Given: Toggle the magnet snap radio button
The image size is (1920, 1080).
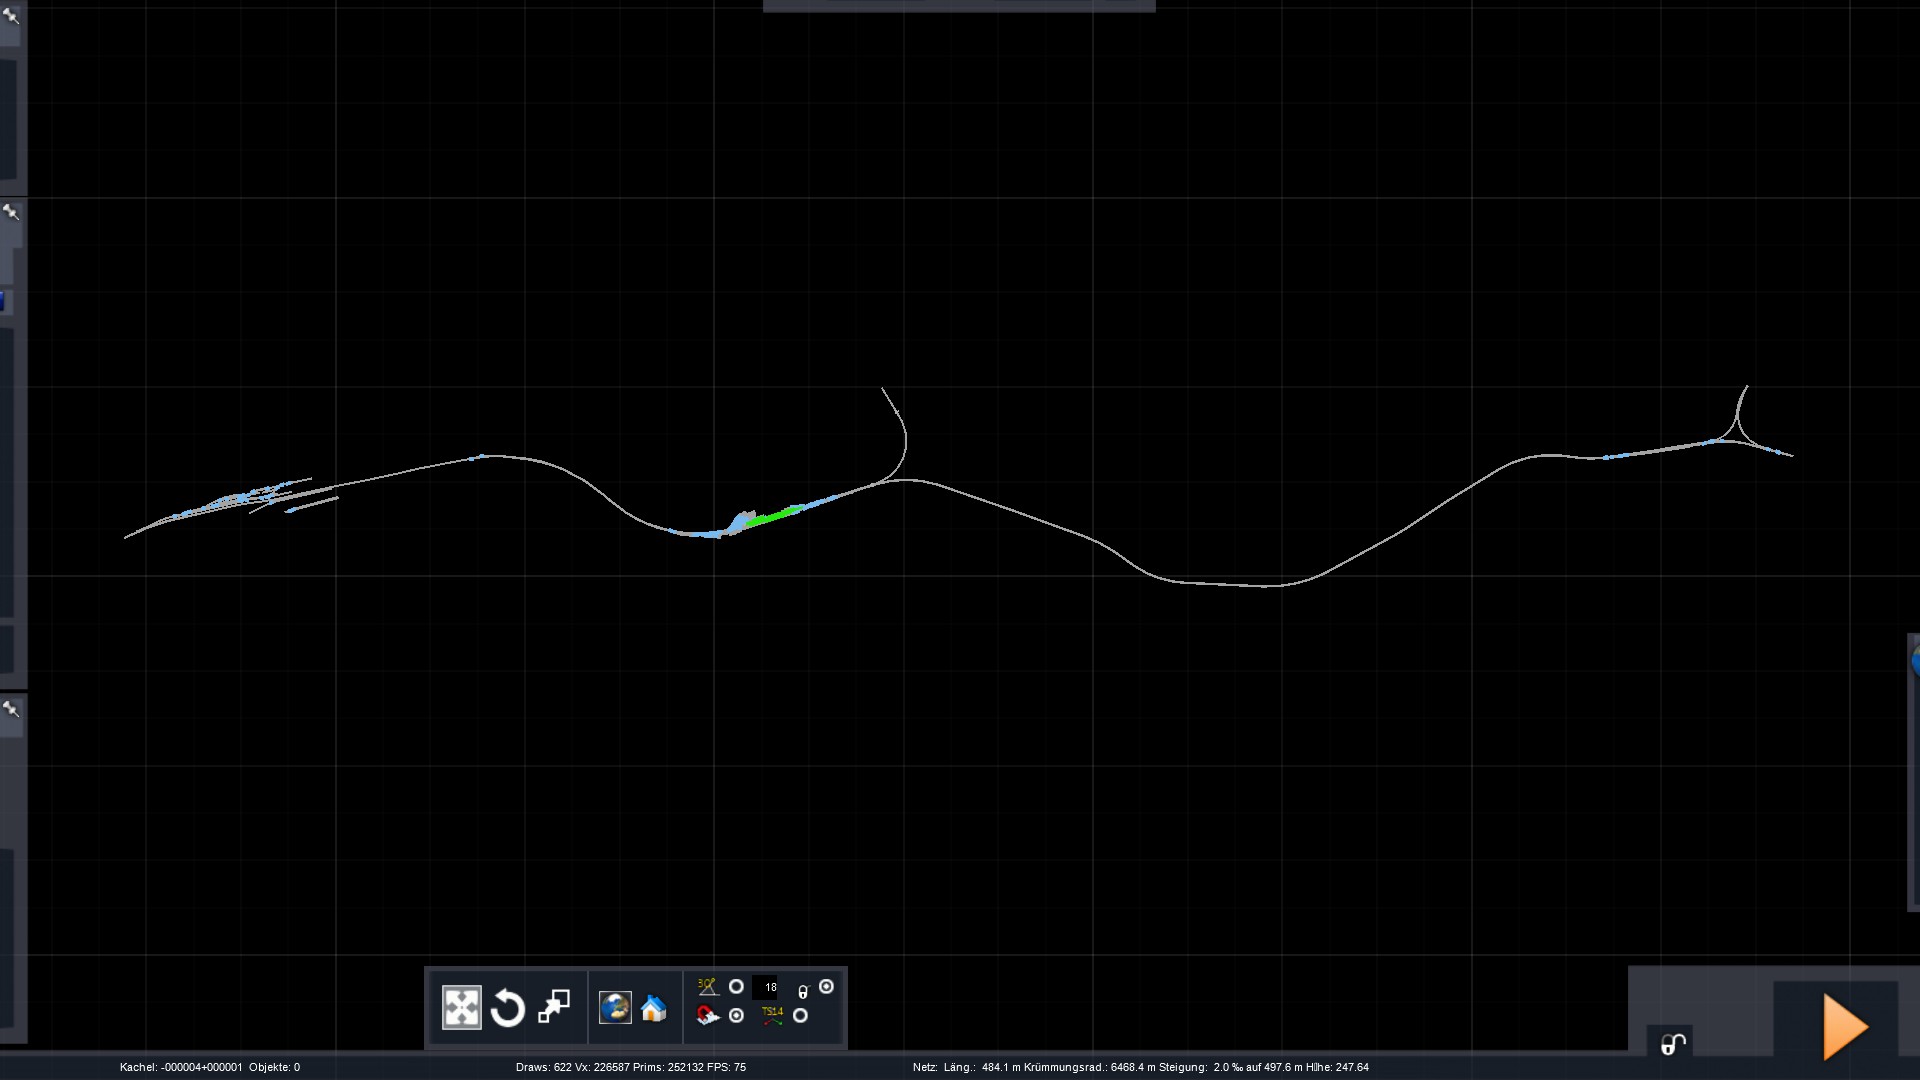Looking at the screenshot, I should [736, 1016].
